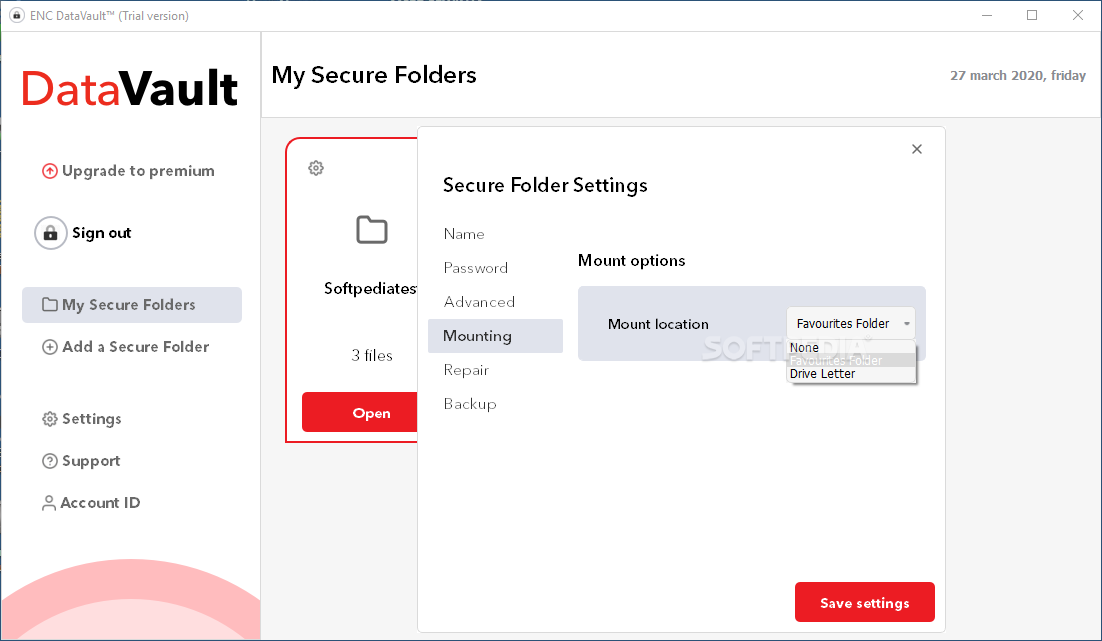Click the date 27 march 2020, friday
Viewport: 1102px width, 641px height.
coord(1018,75)
